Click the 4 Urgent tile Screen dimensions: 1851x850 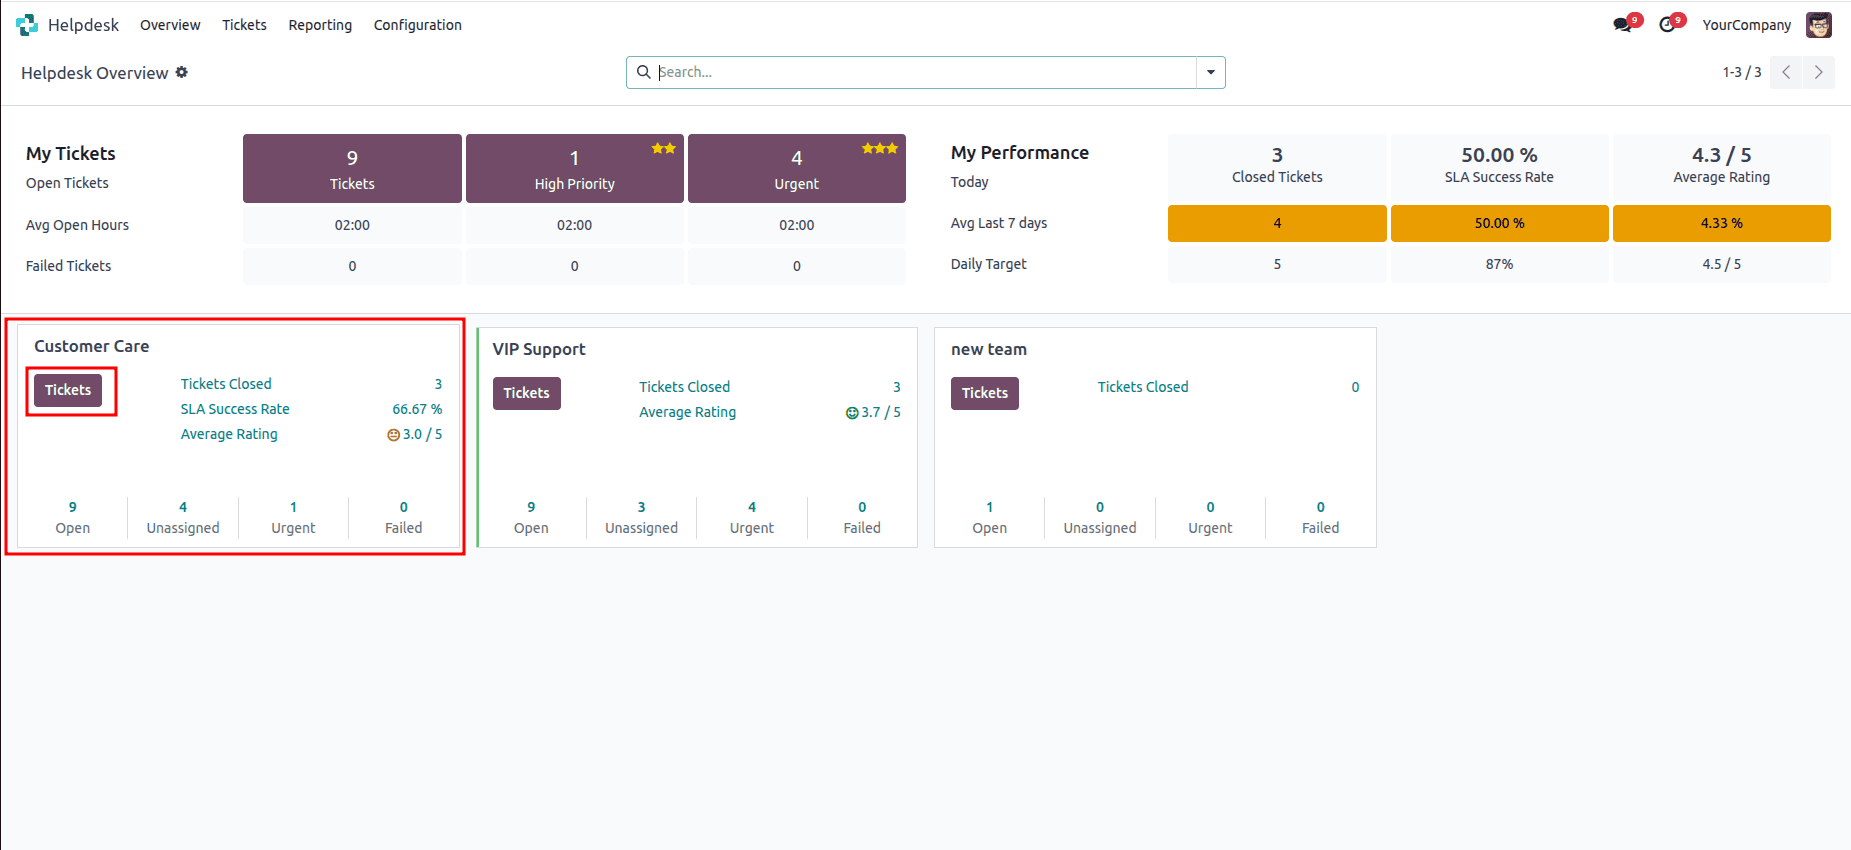click(x=797, y=169)
